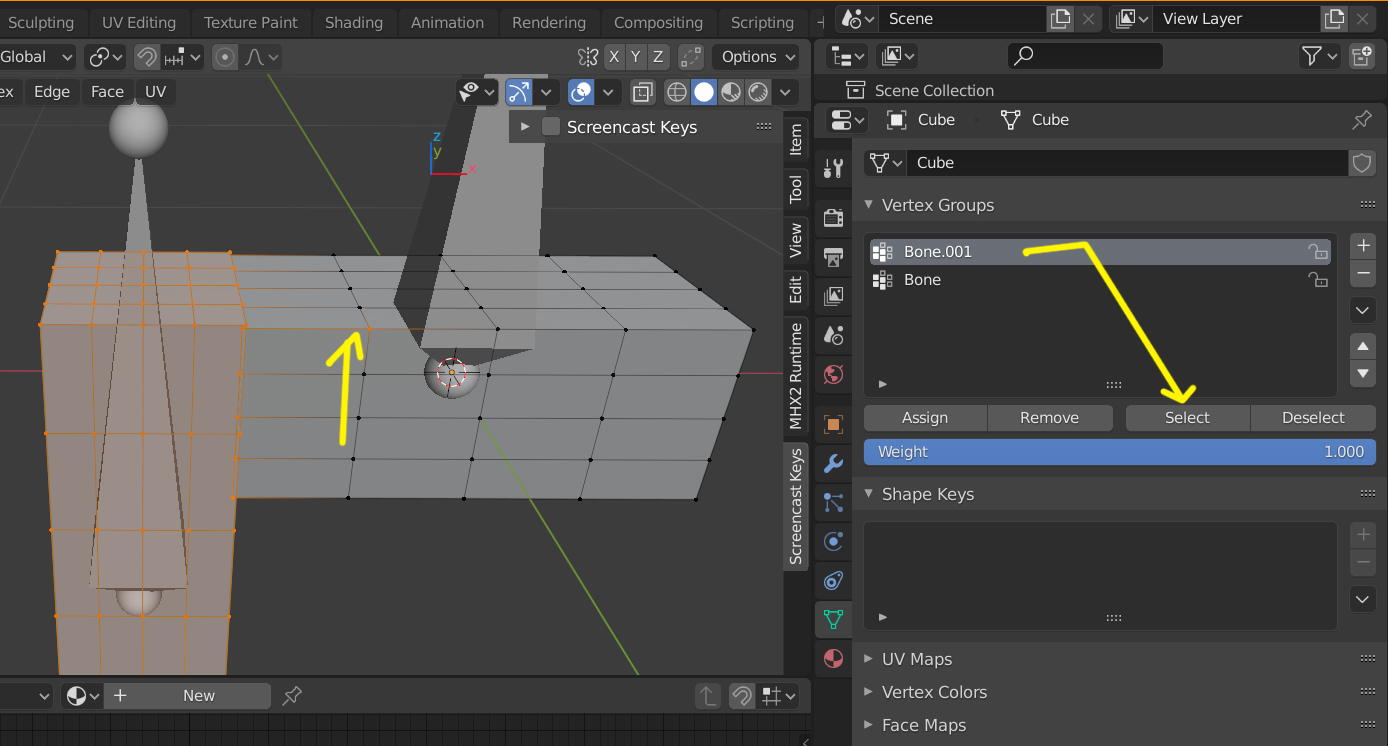Viewport: 1388px width, 746px height.
Task: Toggle lock on Bone vertex group
Action: 1319,280
